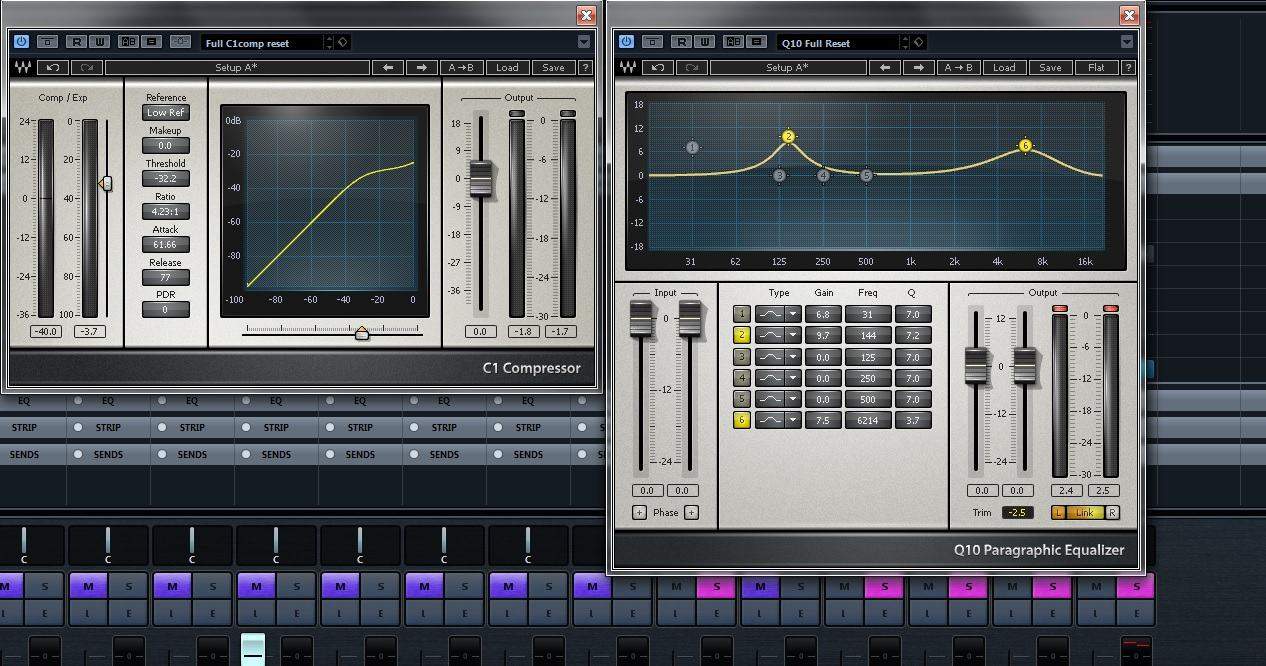
Task: Click C1 threshold slider handle under graph
Action: pyautogui.click(x=362, y=332)
